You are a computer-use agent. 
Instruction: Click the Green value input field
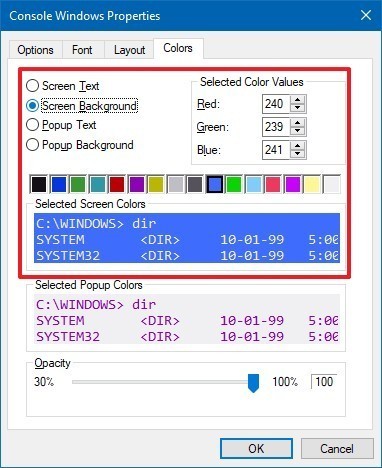click(276, 127)
